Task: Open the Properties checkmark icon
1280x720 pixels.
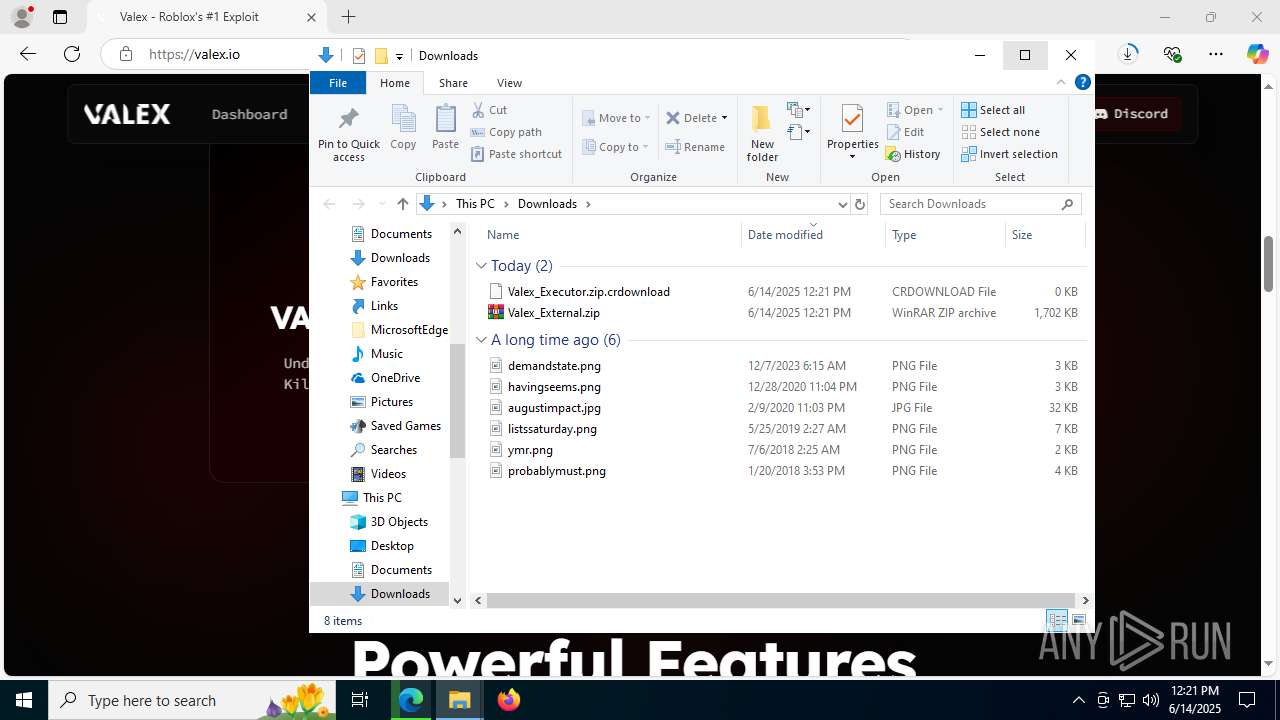Action: tap(852, 119)
